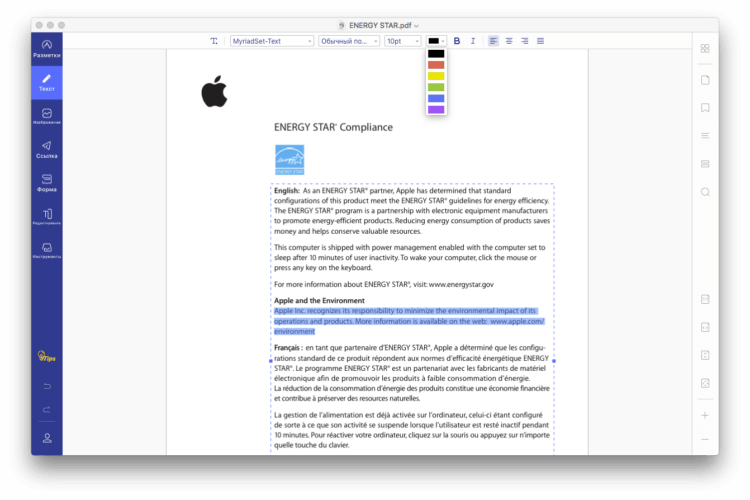This screenshot has height=500, width=750.
Task: Toggle italic formatting
Action: pos(473,41)
